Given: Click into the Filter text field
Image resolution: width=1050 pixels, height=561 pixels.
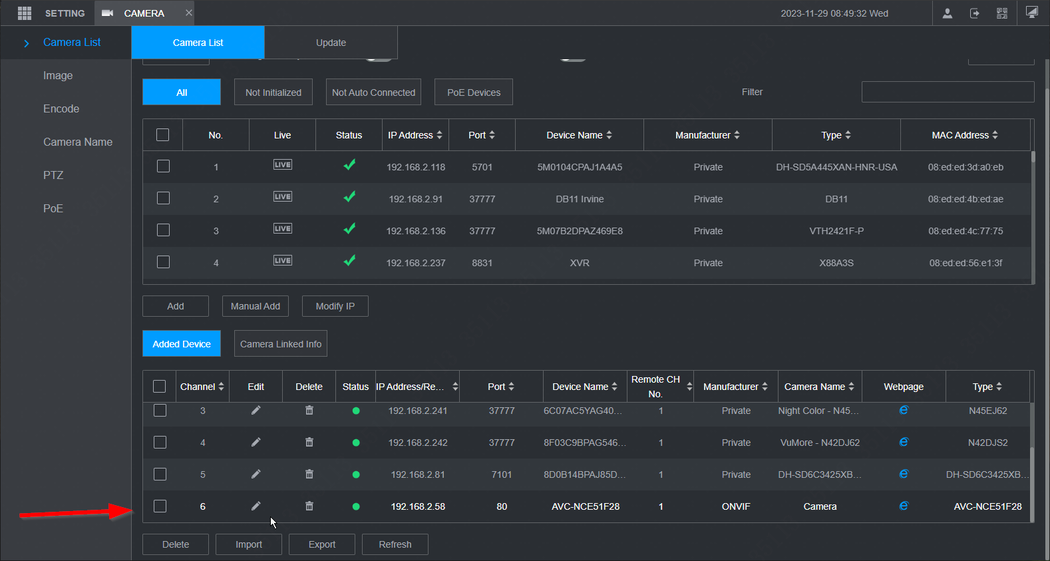Looking at the screenshot, I should click(x=947, y=92).
